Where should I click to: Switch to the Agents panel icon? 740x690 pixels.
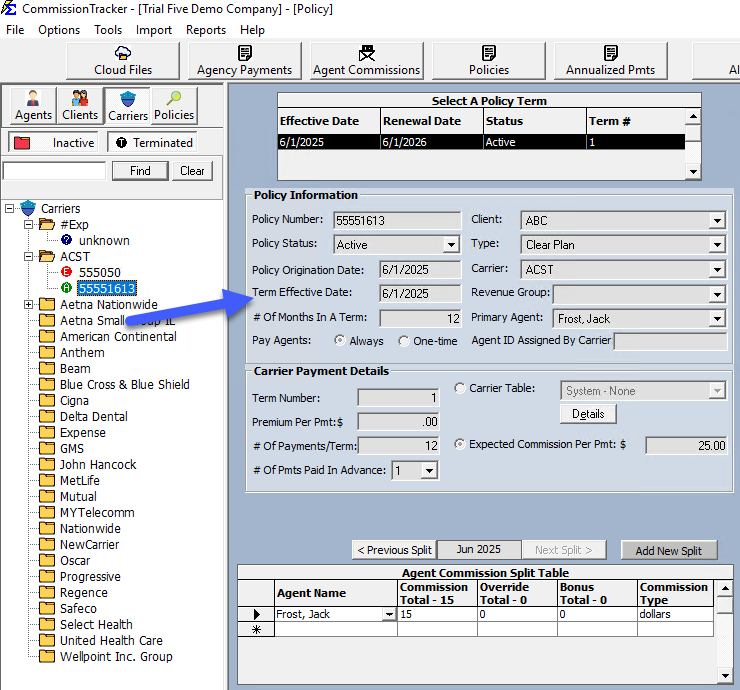(34, 105)
